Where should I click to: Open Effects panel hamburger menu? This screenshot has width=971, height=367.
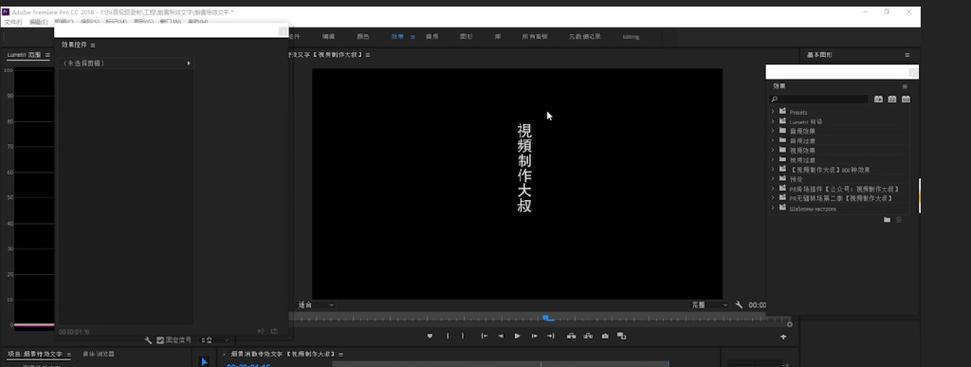904,86
